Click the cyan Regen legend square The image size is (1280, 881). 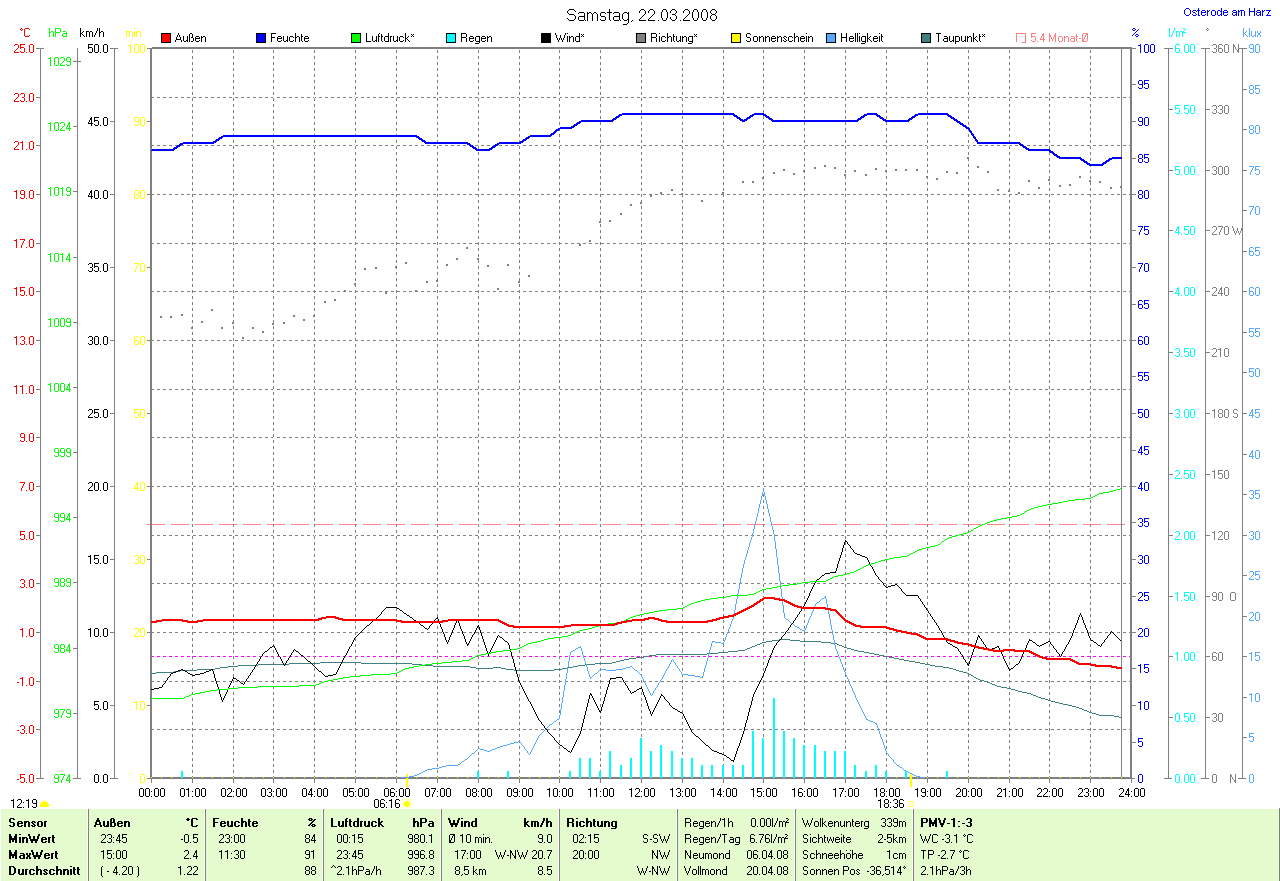coord(451,38)
